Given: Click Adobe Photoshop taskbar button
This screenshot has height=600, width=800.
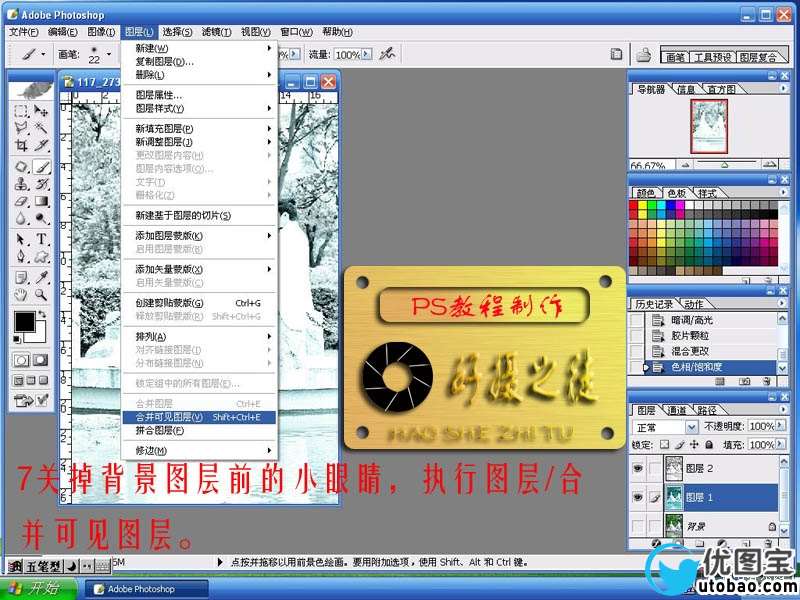Looking at the screenshot, I should 147,589.
